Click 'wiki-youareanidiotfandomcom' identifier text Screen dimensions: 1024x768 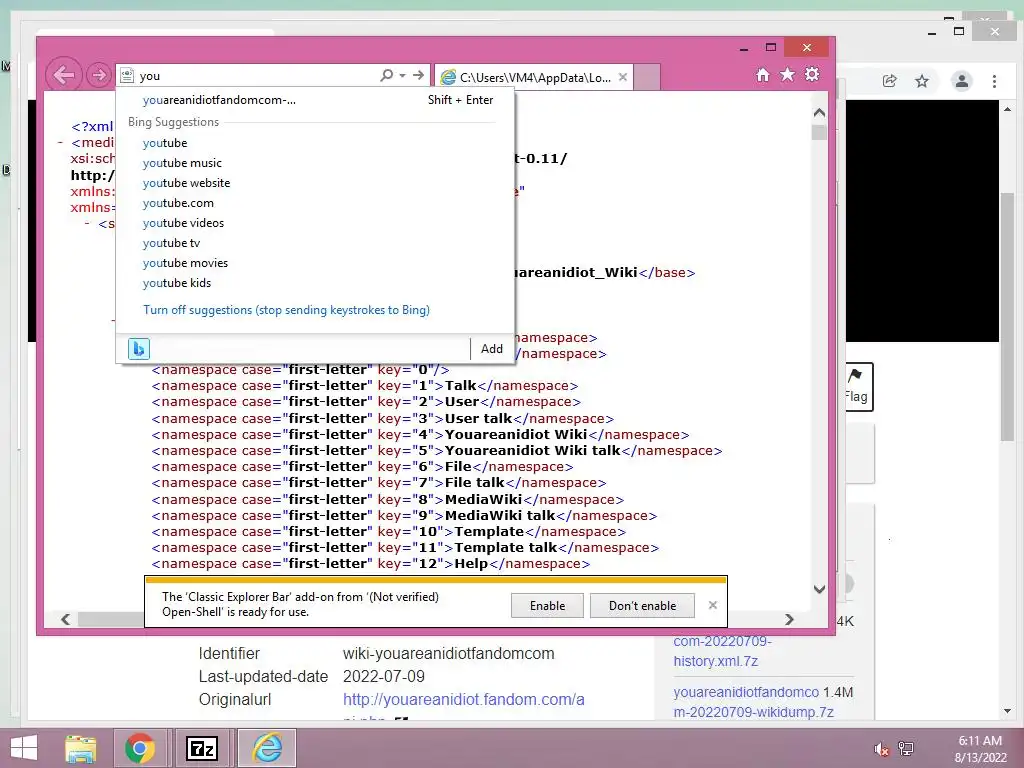(449, 654)
